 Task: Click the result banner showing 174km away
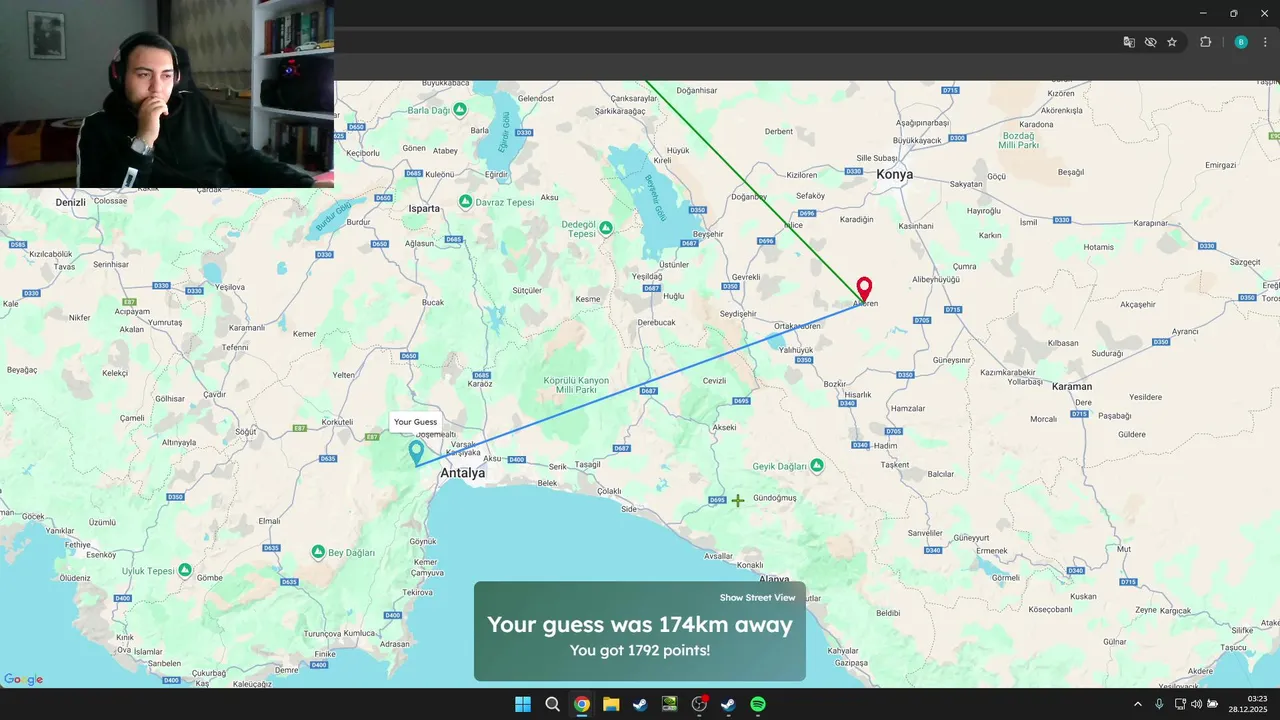click(640, 631)
